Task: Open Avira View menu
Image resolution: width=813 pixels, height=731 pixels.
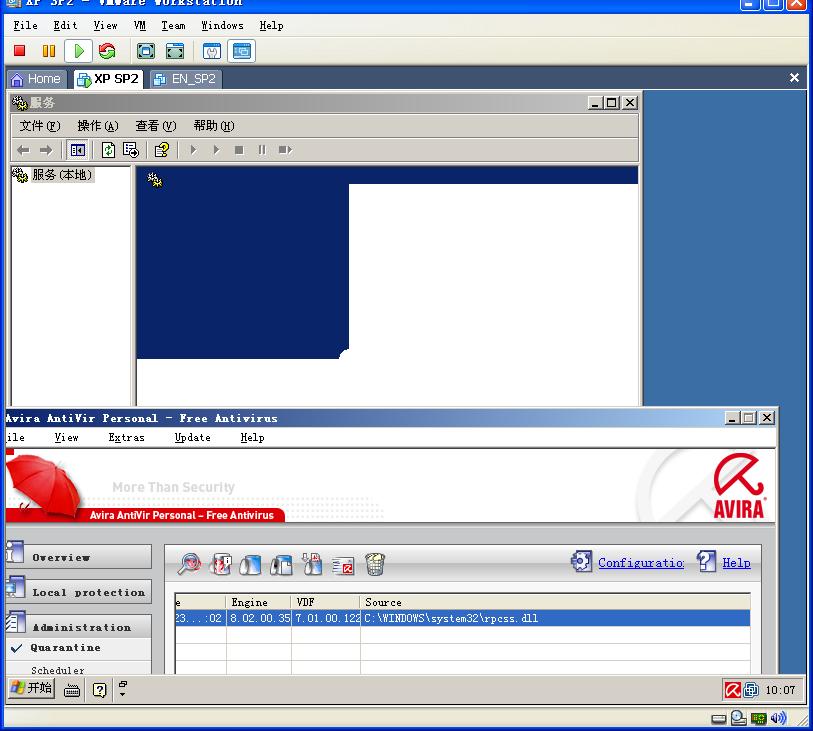Action: click(66, 438)
